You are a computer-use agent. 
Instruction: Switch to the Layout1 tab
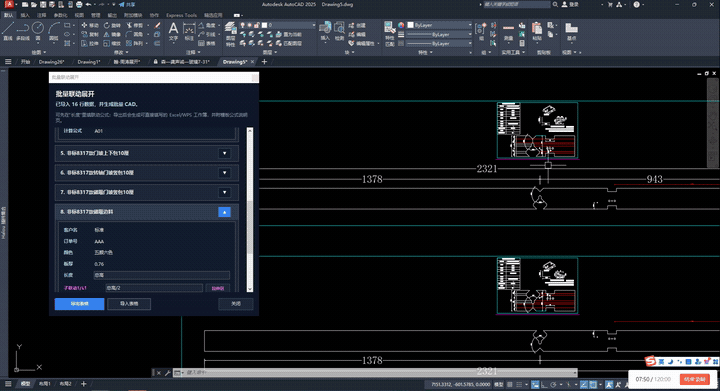pyautogui.click(x=45, y=384)
